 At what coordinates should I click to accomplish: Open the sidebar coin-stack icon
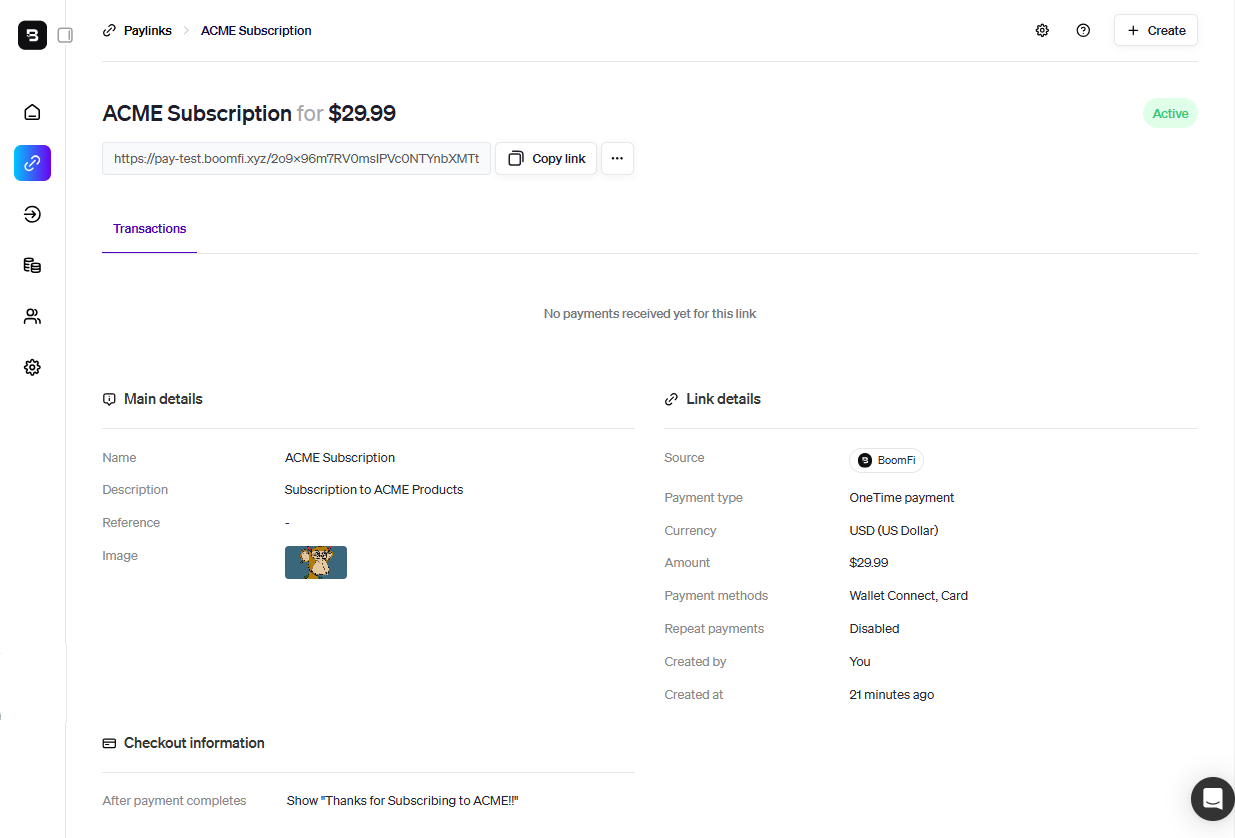pos(32,265)
